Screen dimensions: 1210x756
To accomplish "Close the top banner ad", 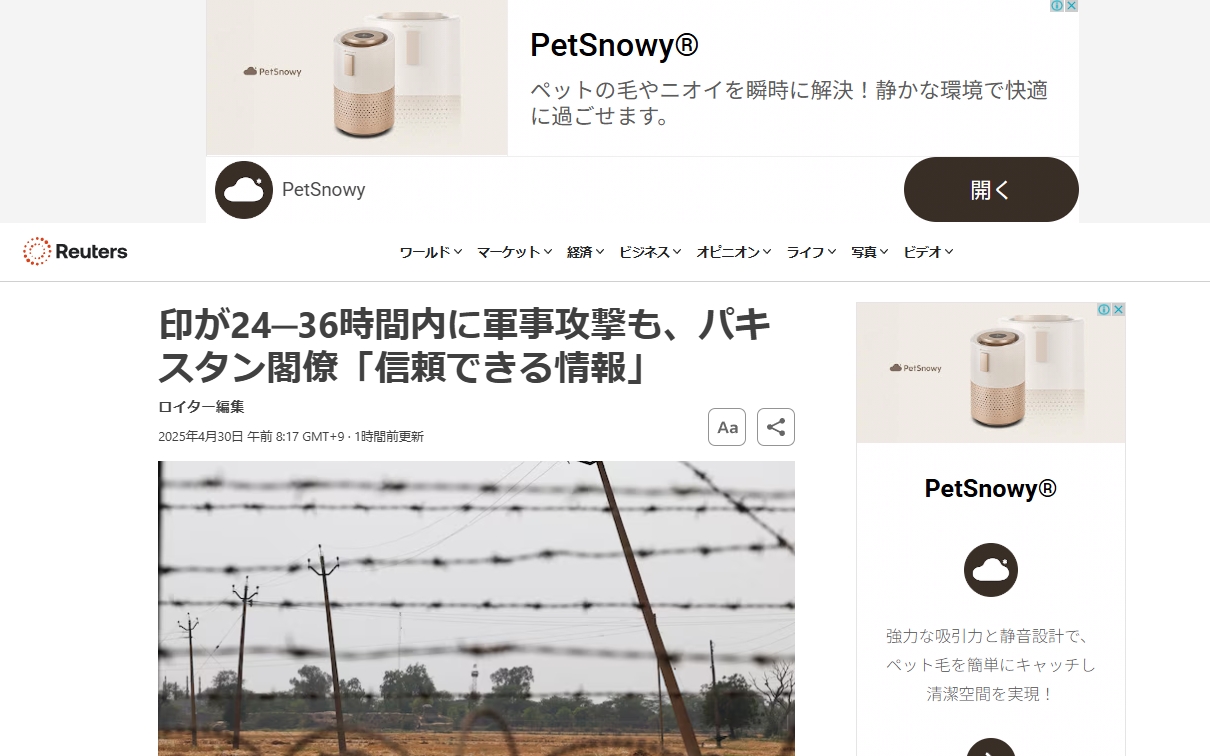I will pos(1071,6).
